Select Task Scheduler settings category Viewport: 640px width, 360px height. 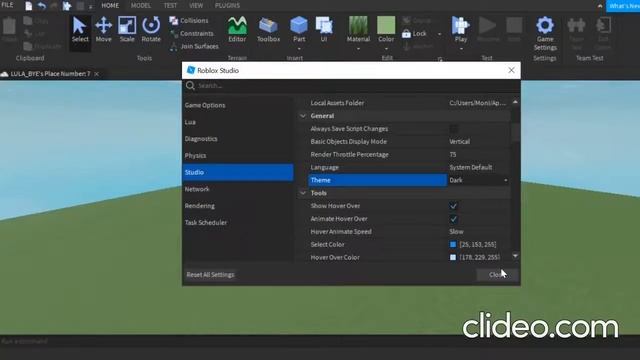(238, 222)
